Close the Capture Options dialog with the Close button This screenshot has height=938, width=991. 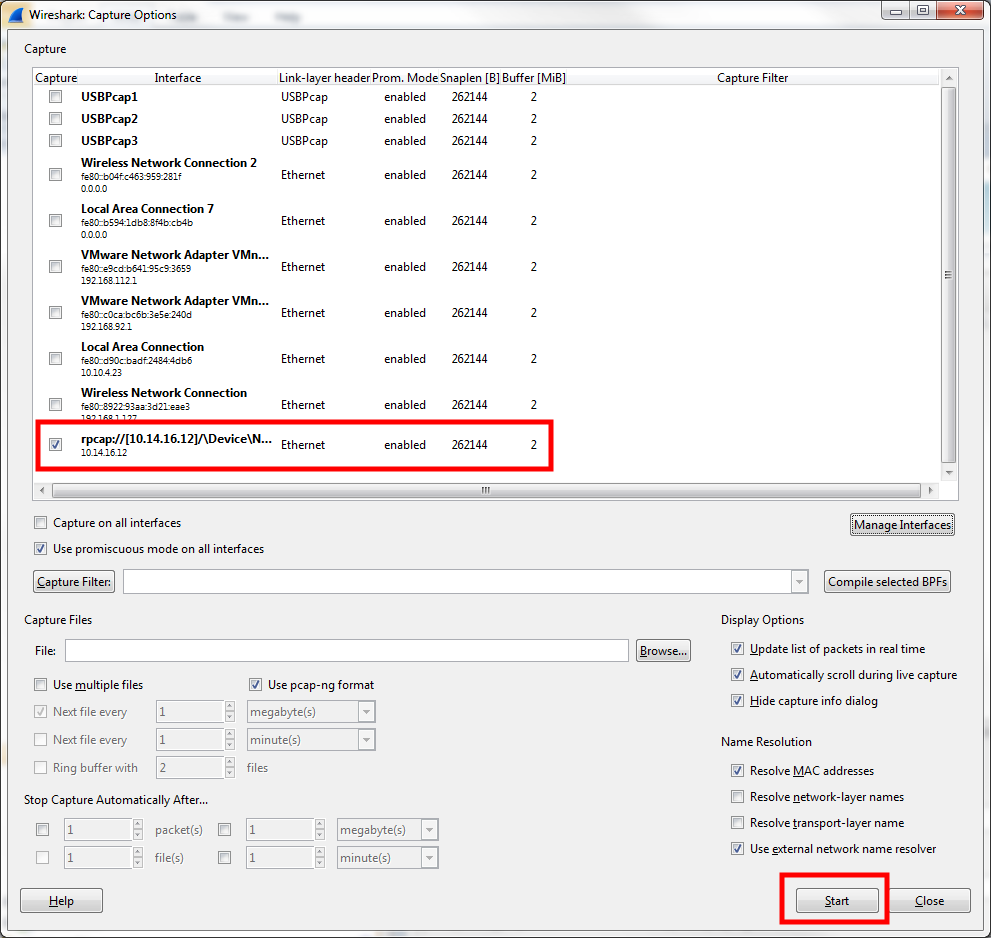tap(929, 901)
